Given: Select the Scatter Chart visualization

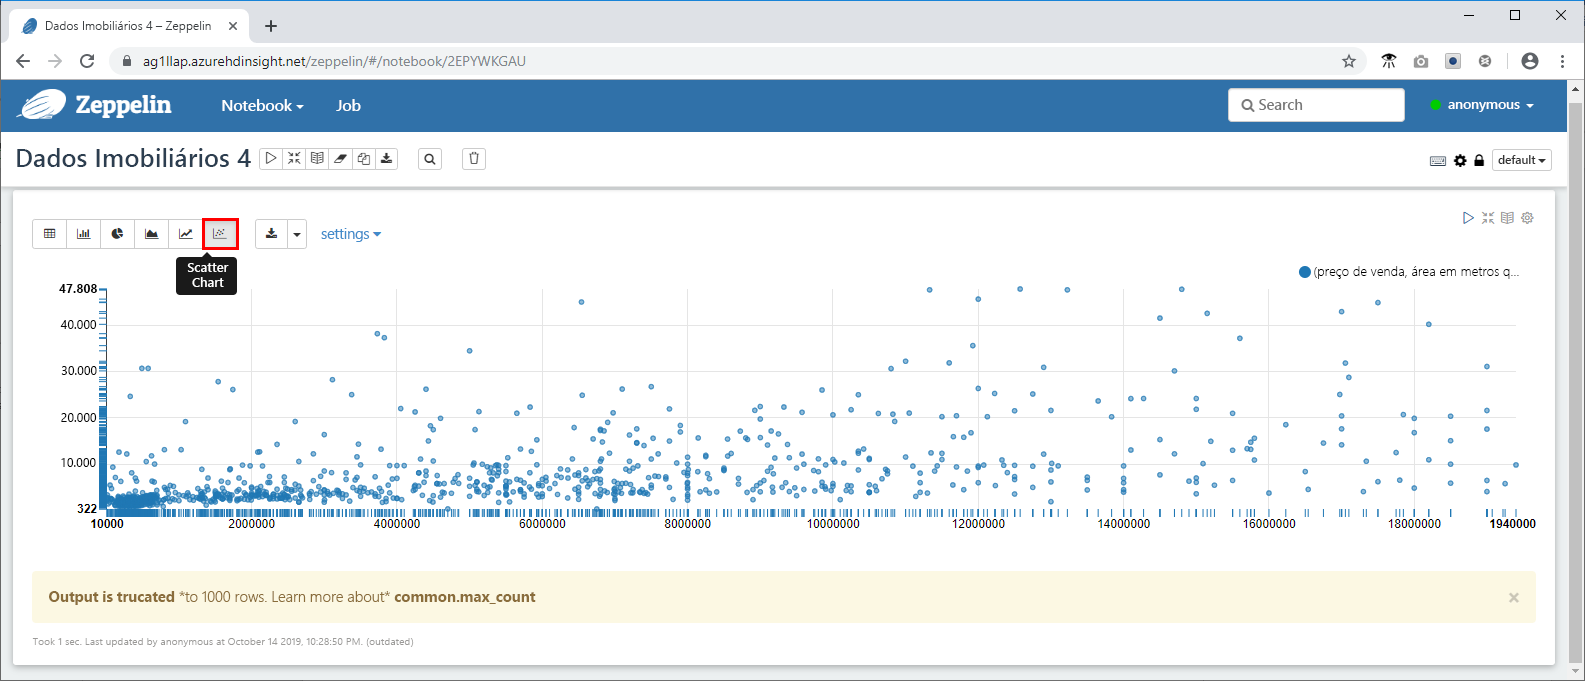Looking at the screenshot, I should (x=220, y=234).
